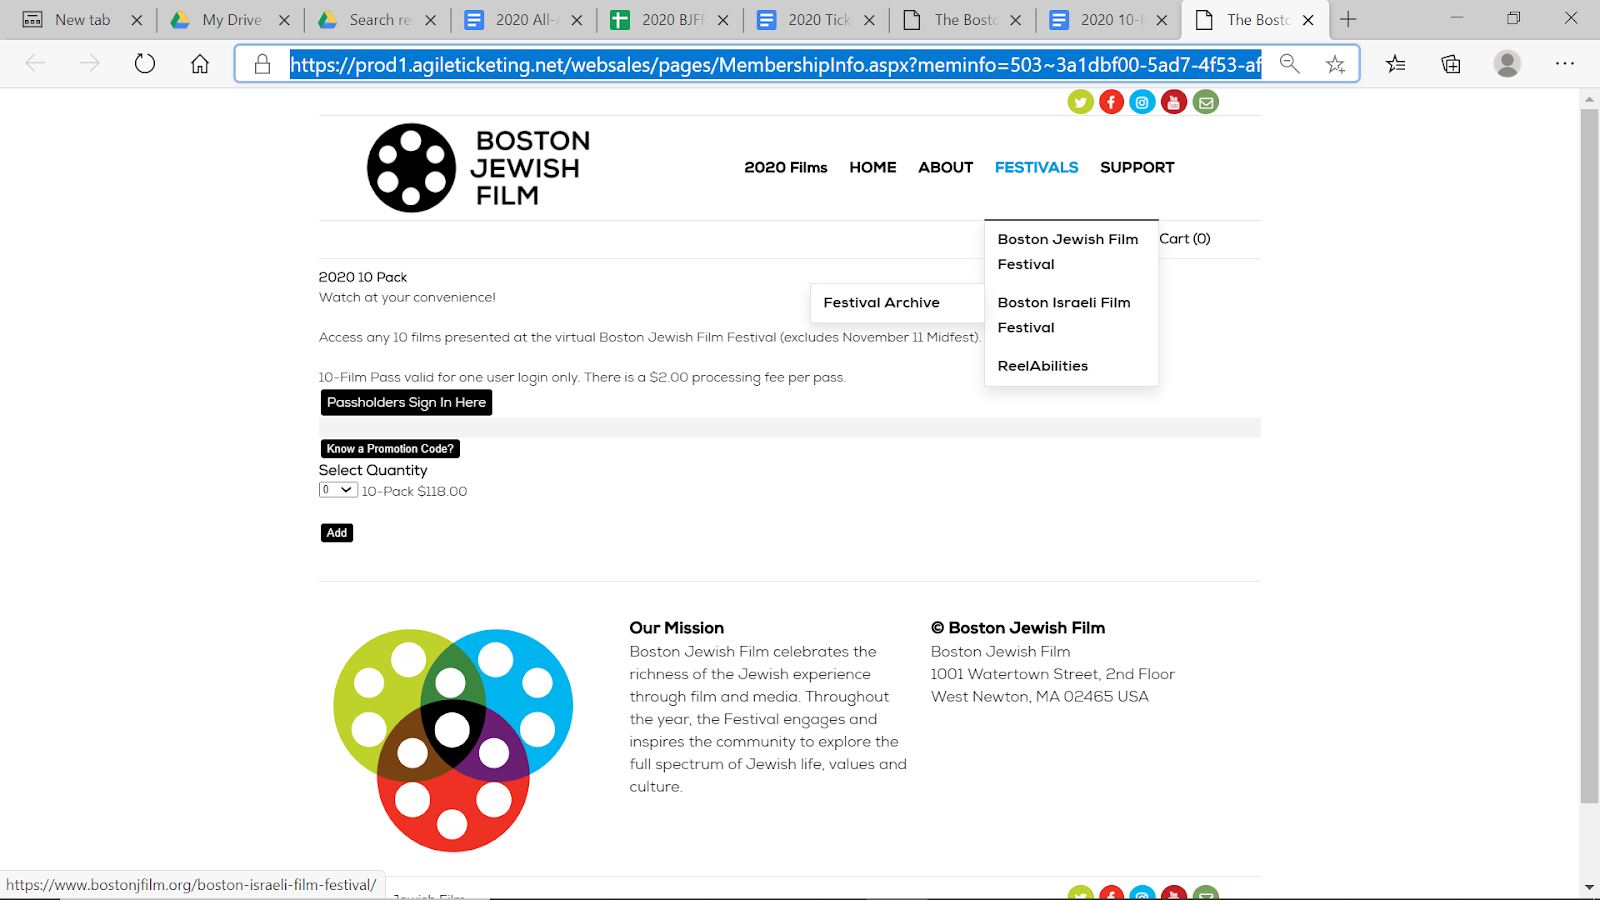1600x900 pixels.
Task: Close the New tab browser tab
Action: [137, 20]
